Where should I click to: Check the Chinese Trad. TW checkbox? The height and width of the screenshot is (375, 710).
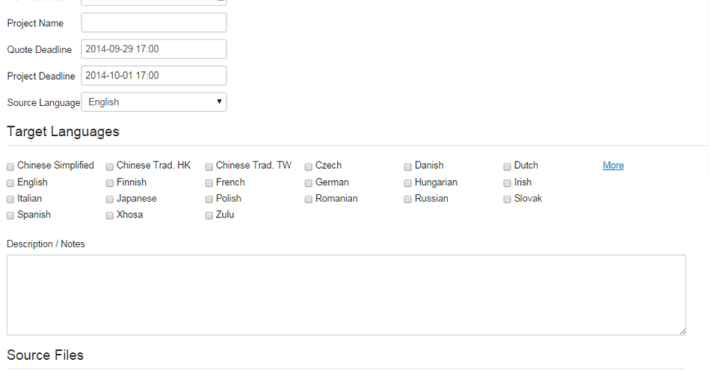coord(209,167)
